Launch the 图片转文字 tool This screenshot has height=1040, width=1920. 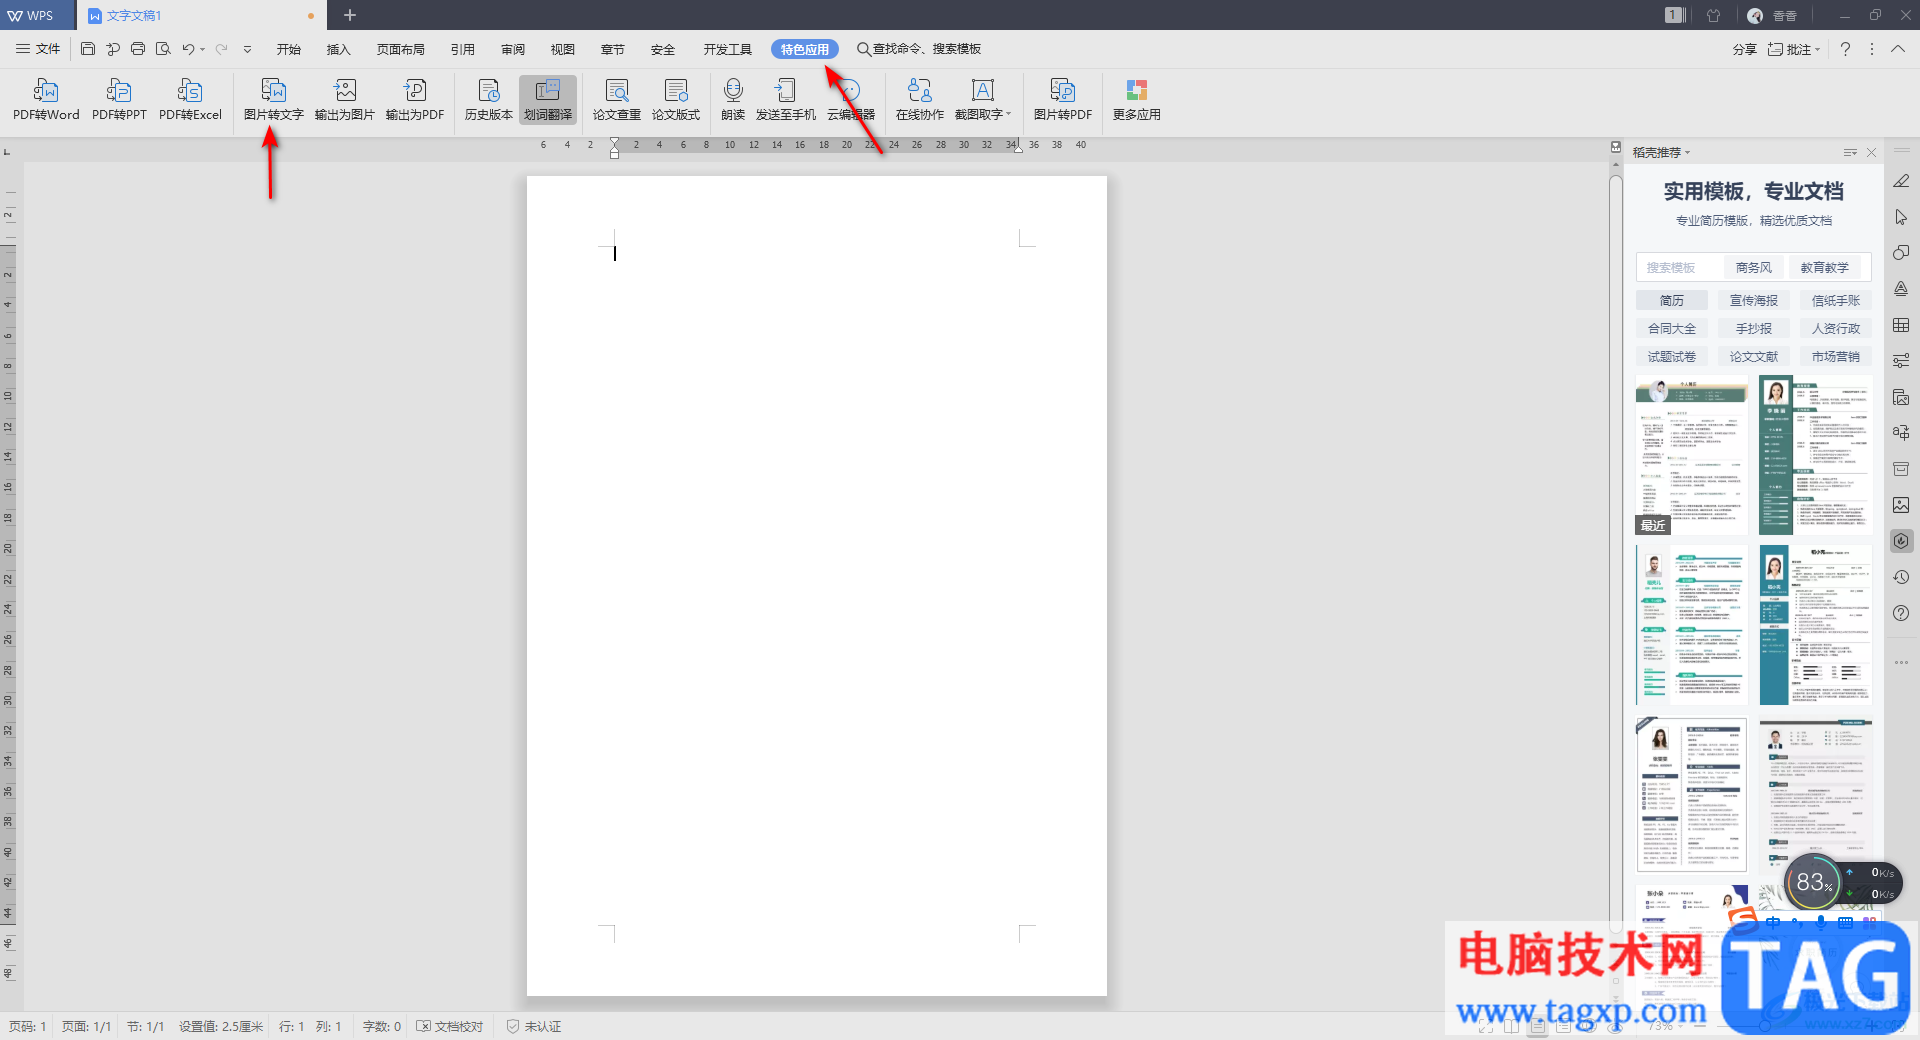pyautogui.click(x=273, y=100)
